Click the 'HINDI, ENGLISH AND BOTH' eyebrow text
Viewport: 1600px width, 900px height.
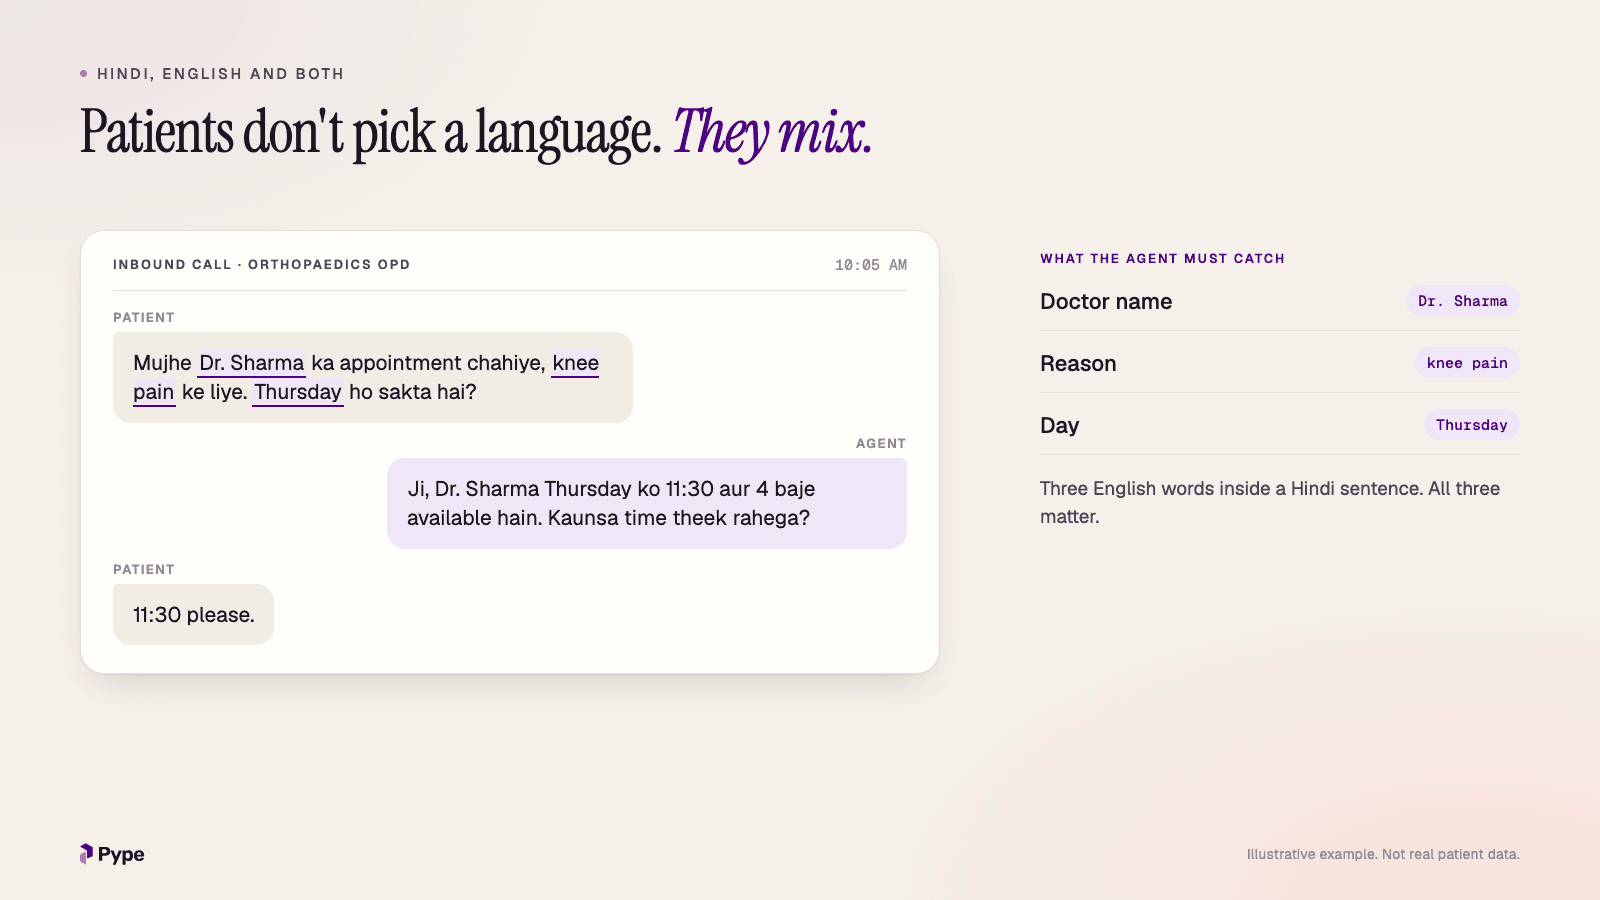point(220,74)
